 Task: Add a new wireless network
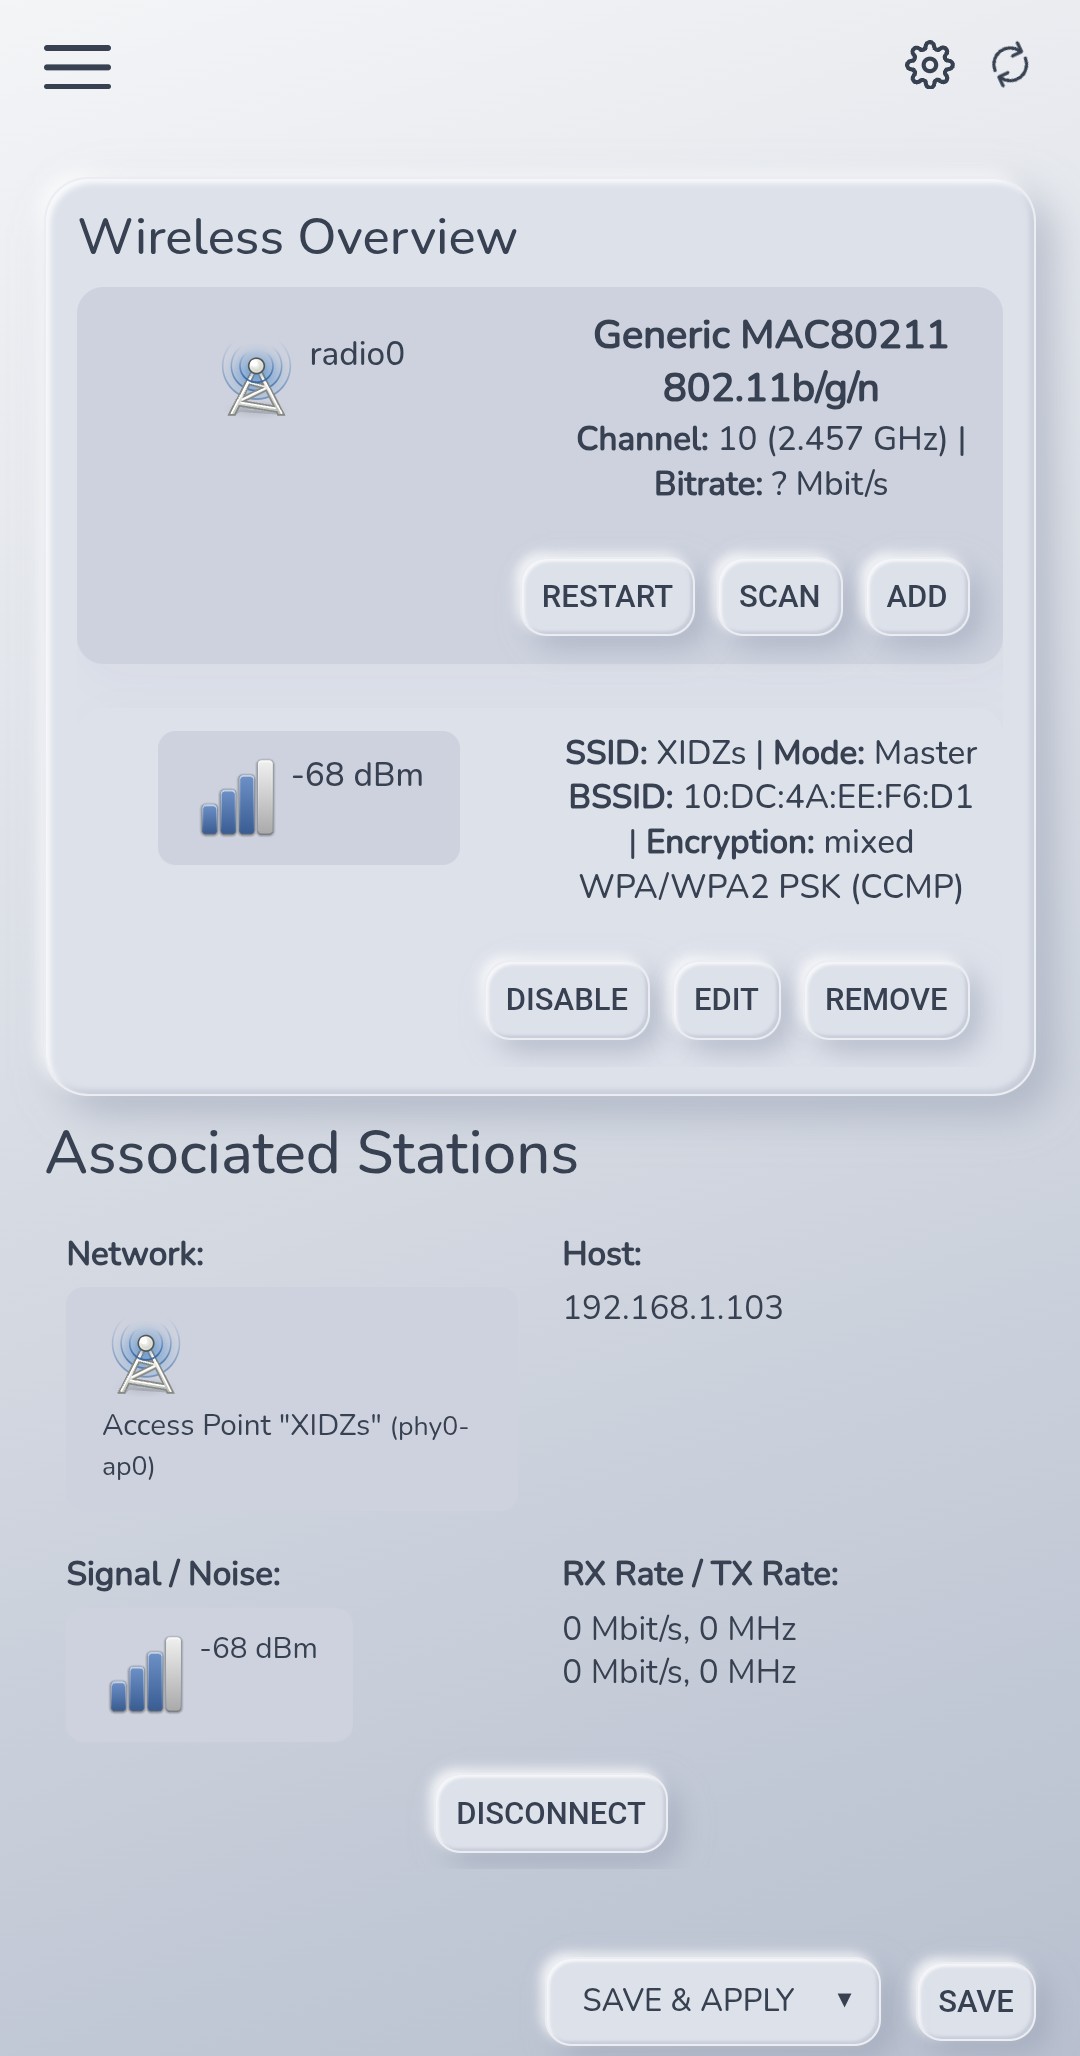[917, 597]
